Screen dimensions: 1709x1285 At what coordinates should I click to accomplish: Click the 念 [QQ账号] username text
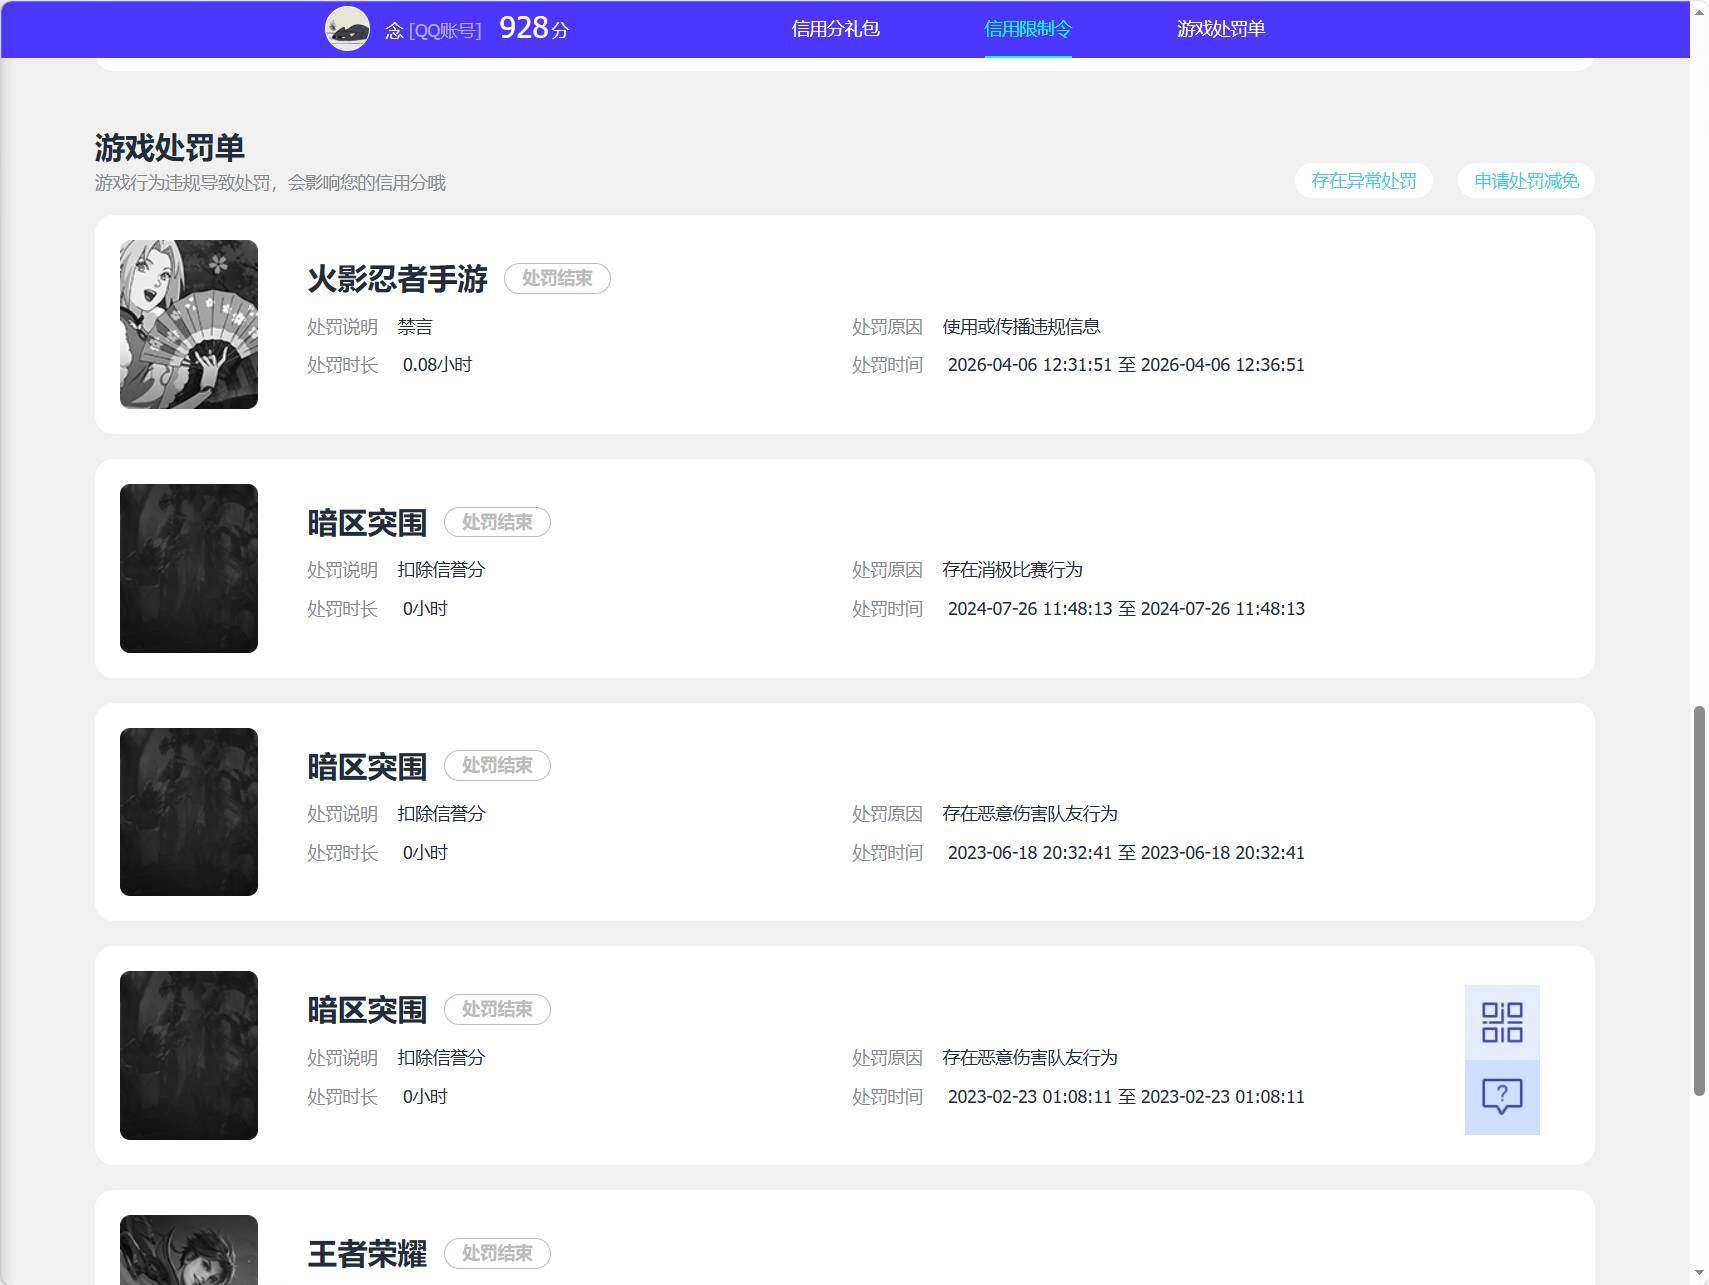click(433, 30)
